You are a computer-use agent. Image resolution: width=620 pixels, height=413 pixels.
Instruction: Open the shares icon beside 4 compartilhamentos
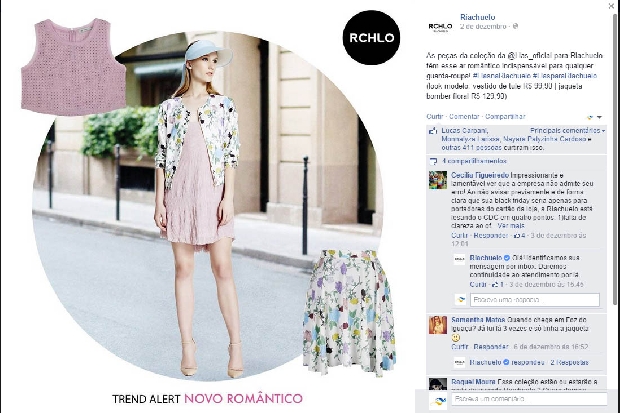433,161
